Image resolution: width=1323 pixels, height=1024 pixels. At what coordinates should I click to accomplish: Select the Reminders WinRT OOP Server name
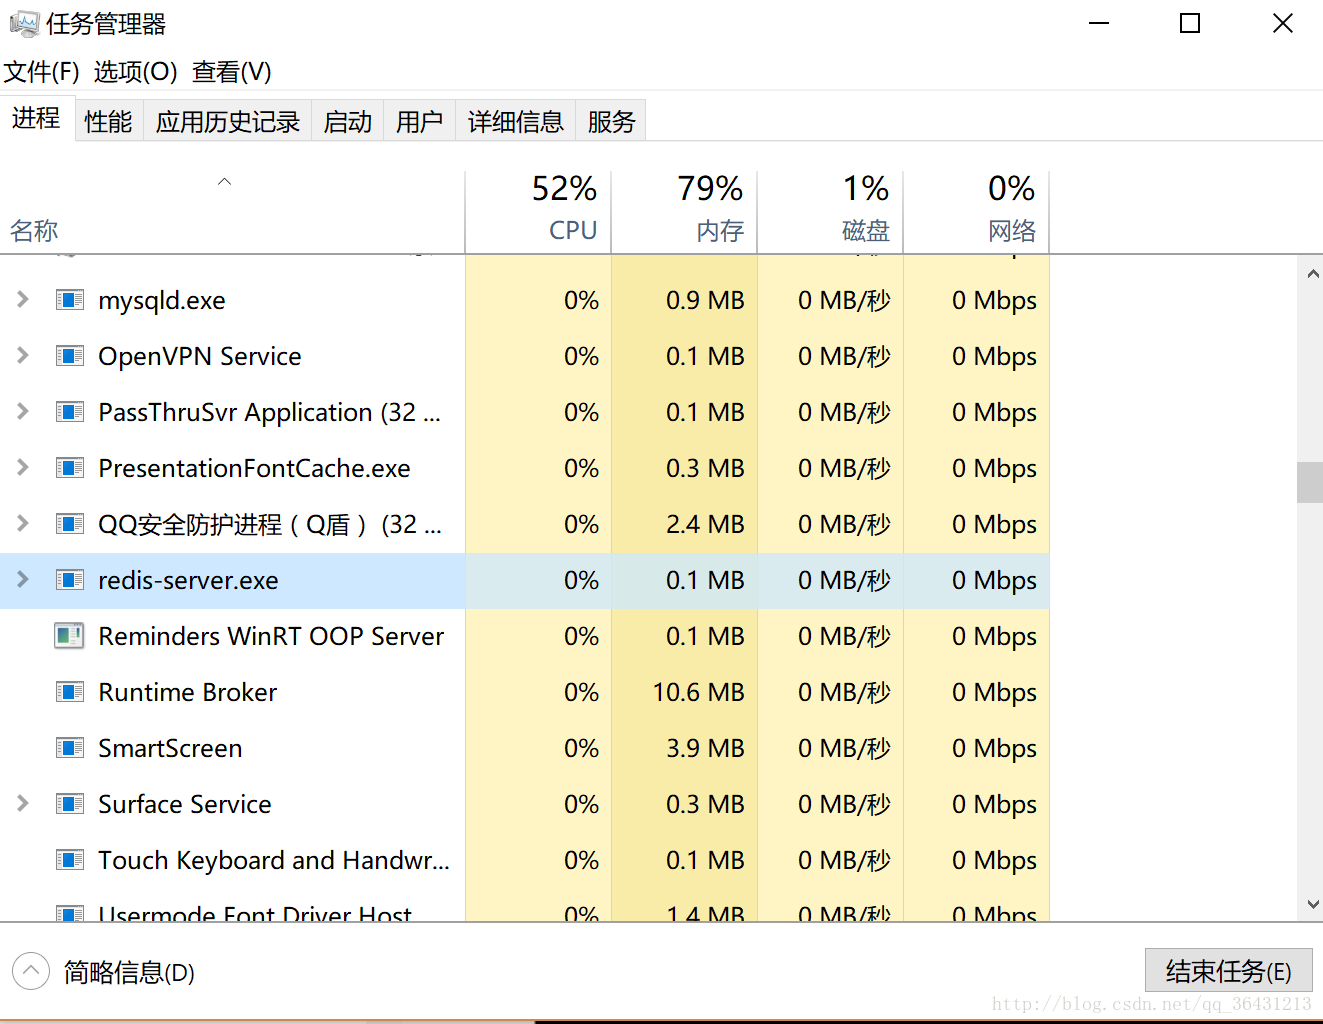coord(271,636)
